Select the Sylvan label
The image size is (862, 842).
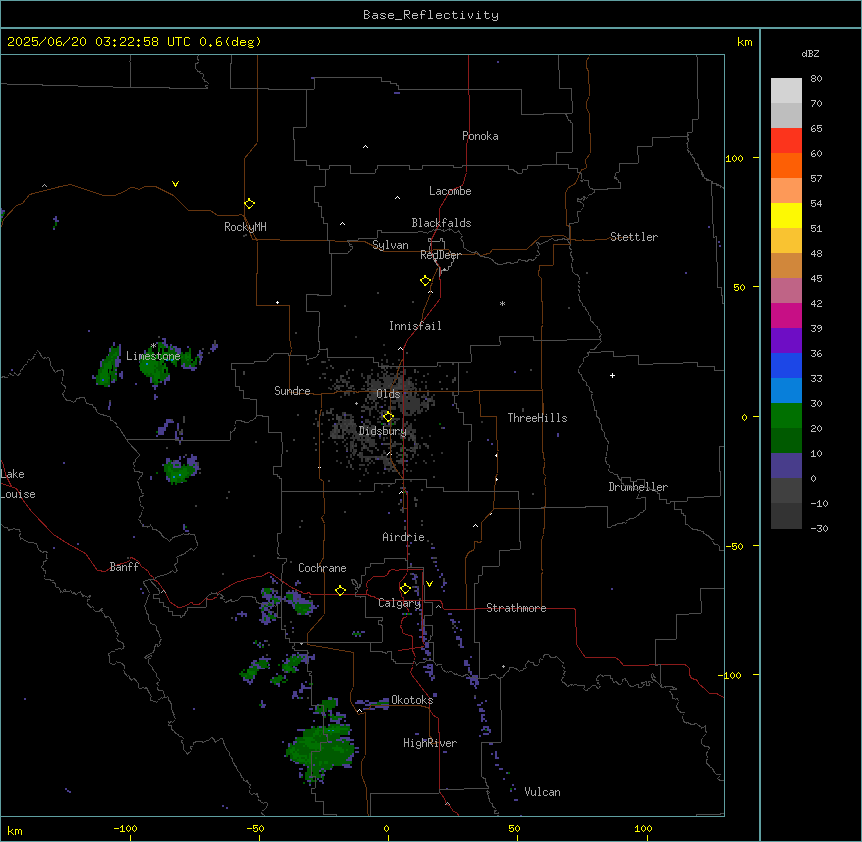click(x=390, y=245)
